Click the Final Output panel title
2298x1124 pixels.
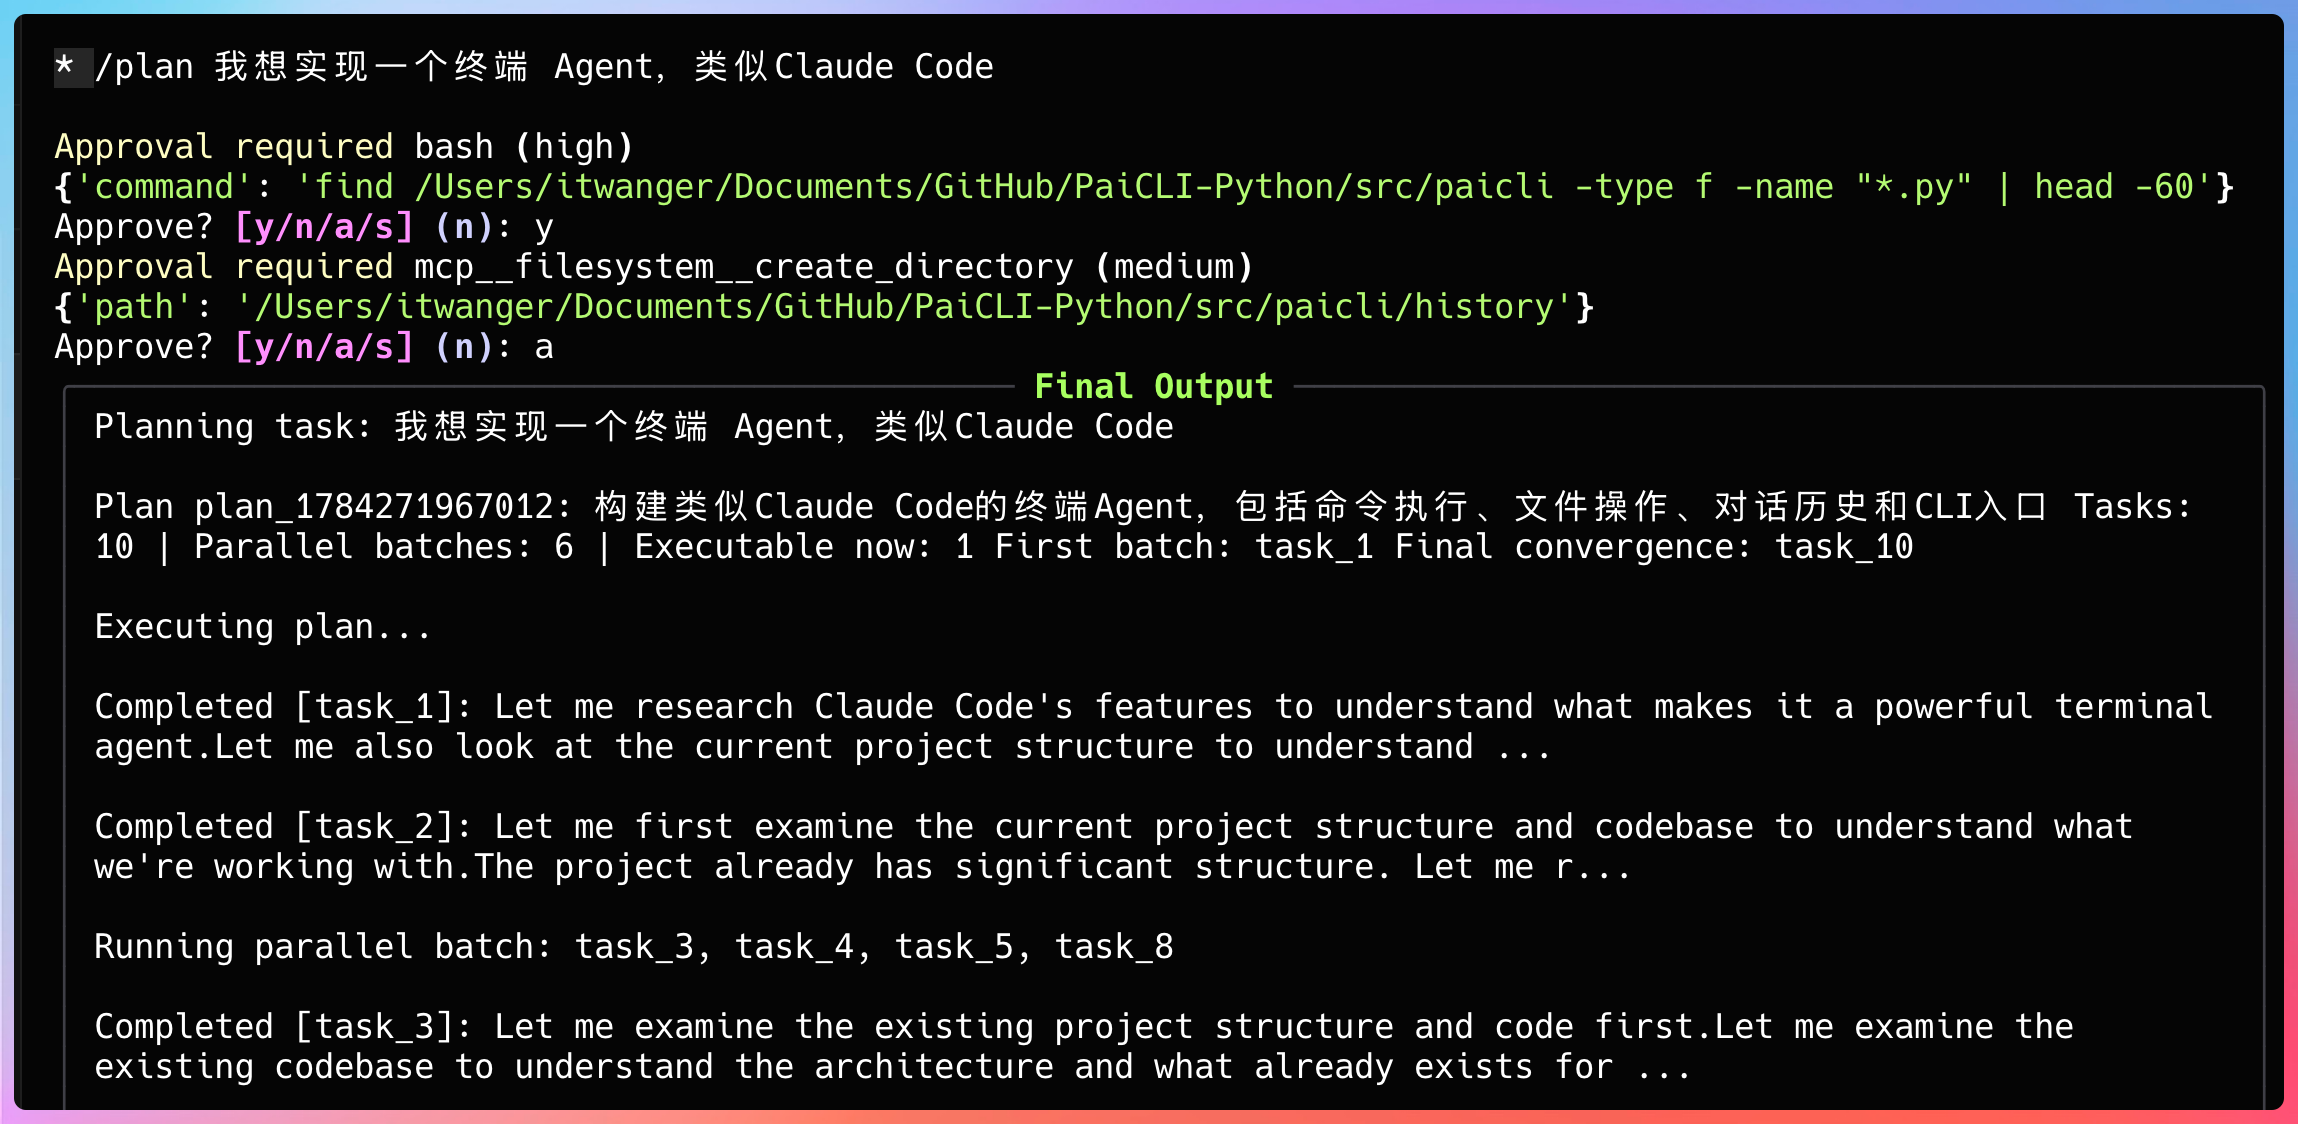click(1153, 386)
